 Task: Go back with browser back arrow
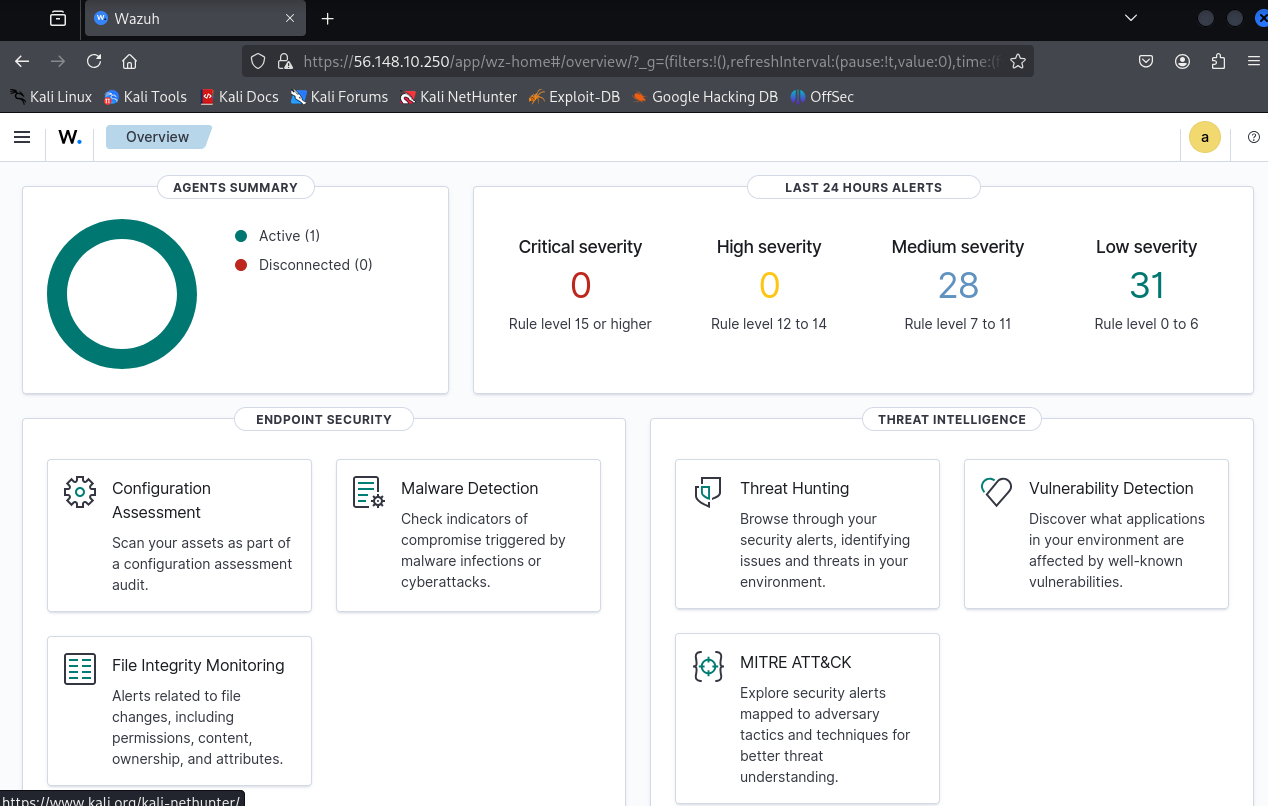coord(22,61)
